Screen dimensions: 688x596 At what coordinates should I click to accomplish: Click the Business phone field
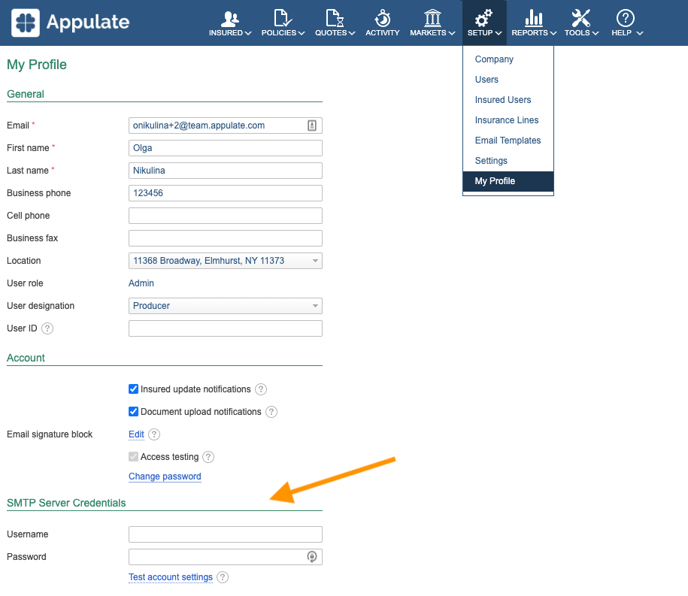click(x=225, y=193)
